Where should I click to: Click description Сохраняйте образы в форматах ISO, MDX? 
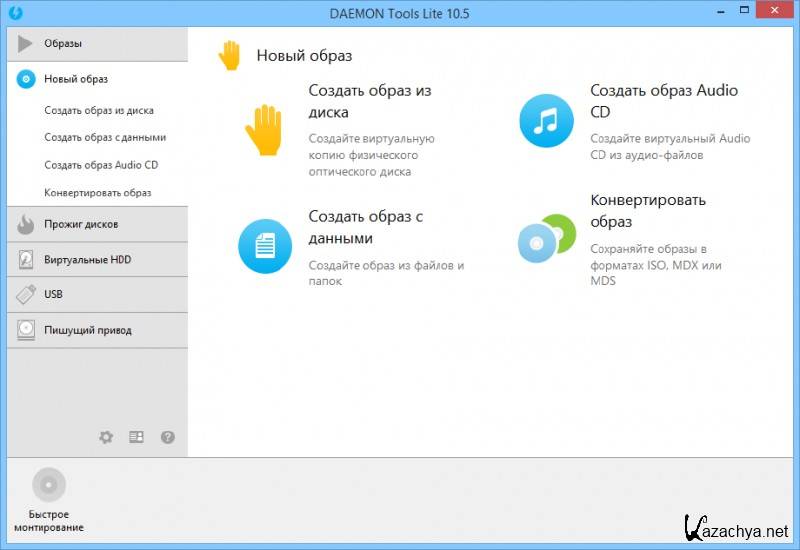(656, 265)
